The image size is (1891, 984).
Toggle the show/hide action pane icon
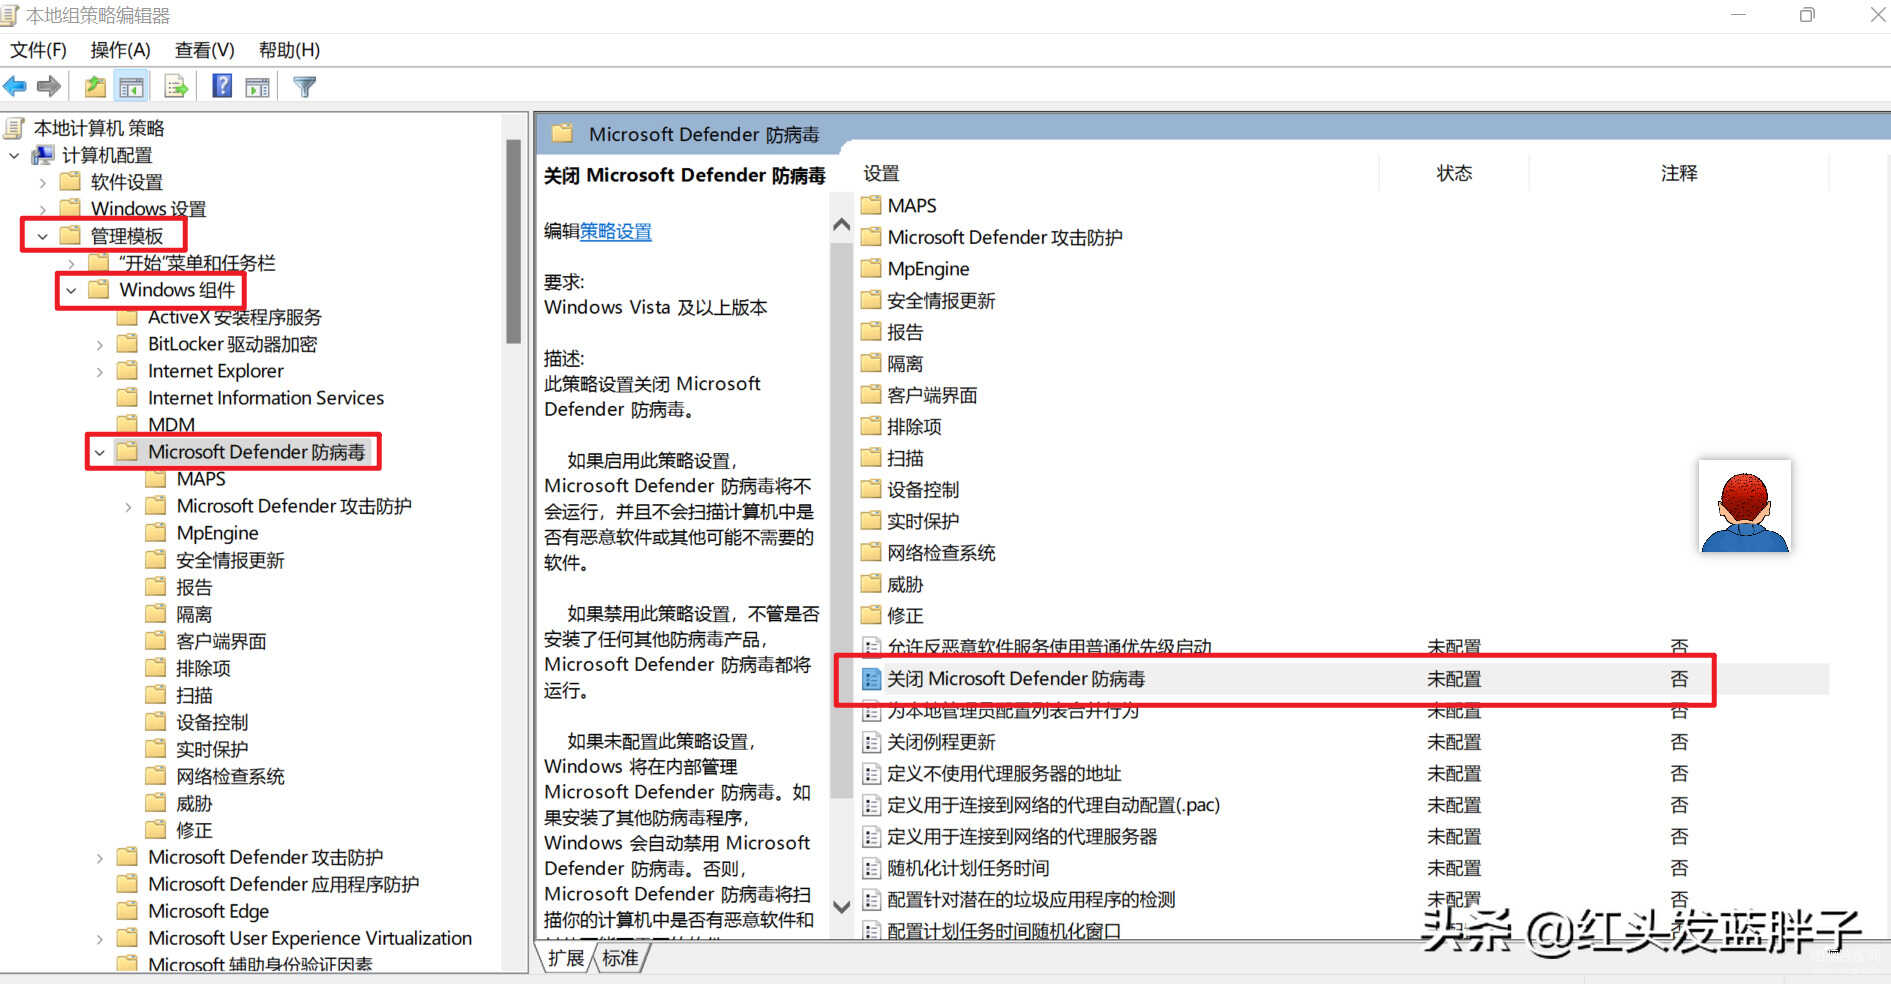(x=258, y=87)
